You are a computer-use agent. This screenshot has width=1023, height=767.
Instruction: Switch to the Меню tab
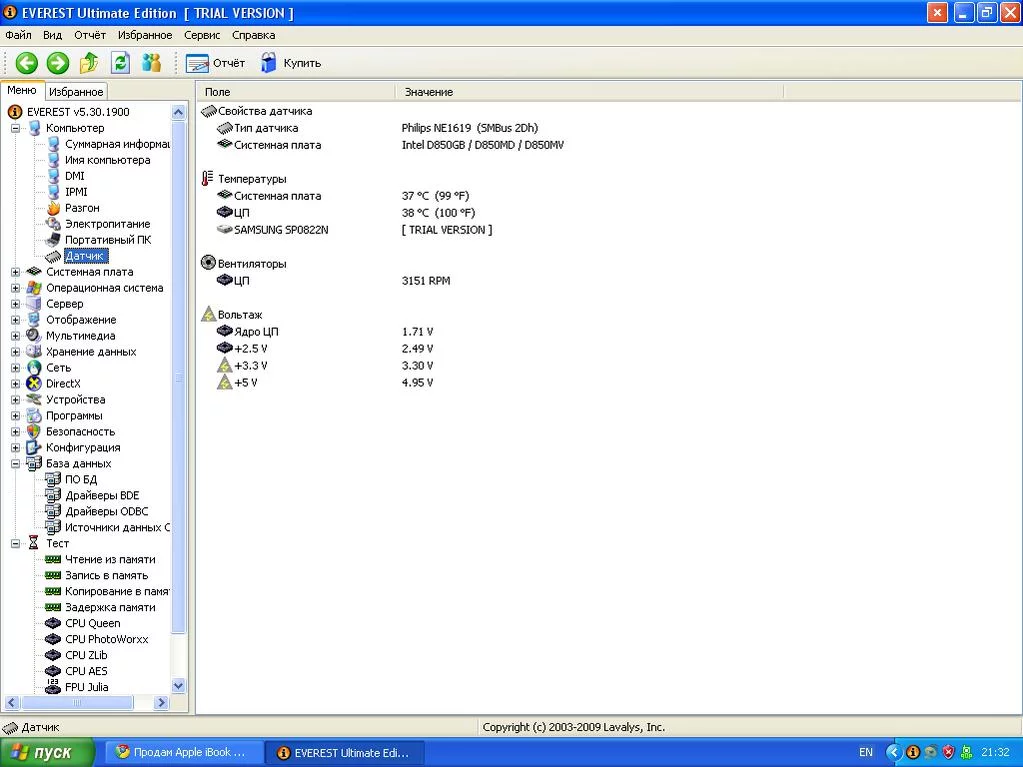click(22, 91)
